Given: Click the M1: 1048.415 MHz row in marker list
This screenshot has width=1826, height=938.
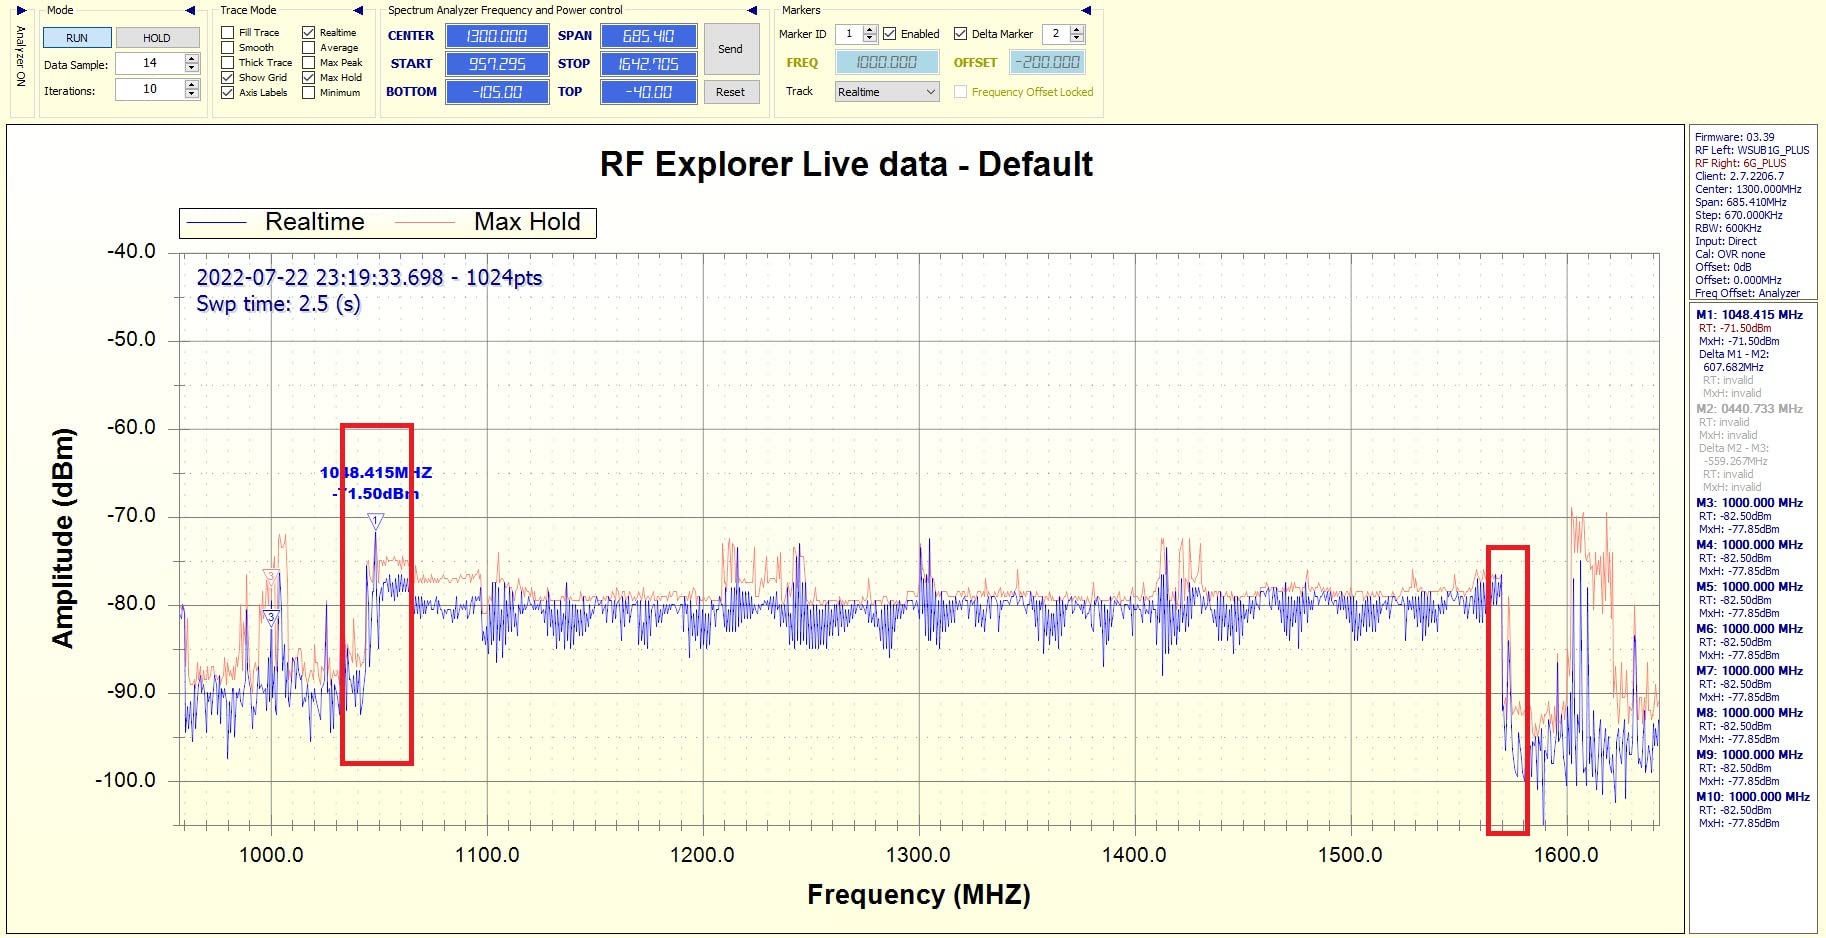Looking at the screenshot, I should pyautogui.click(x=1750, y=315).
